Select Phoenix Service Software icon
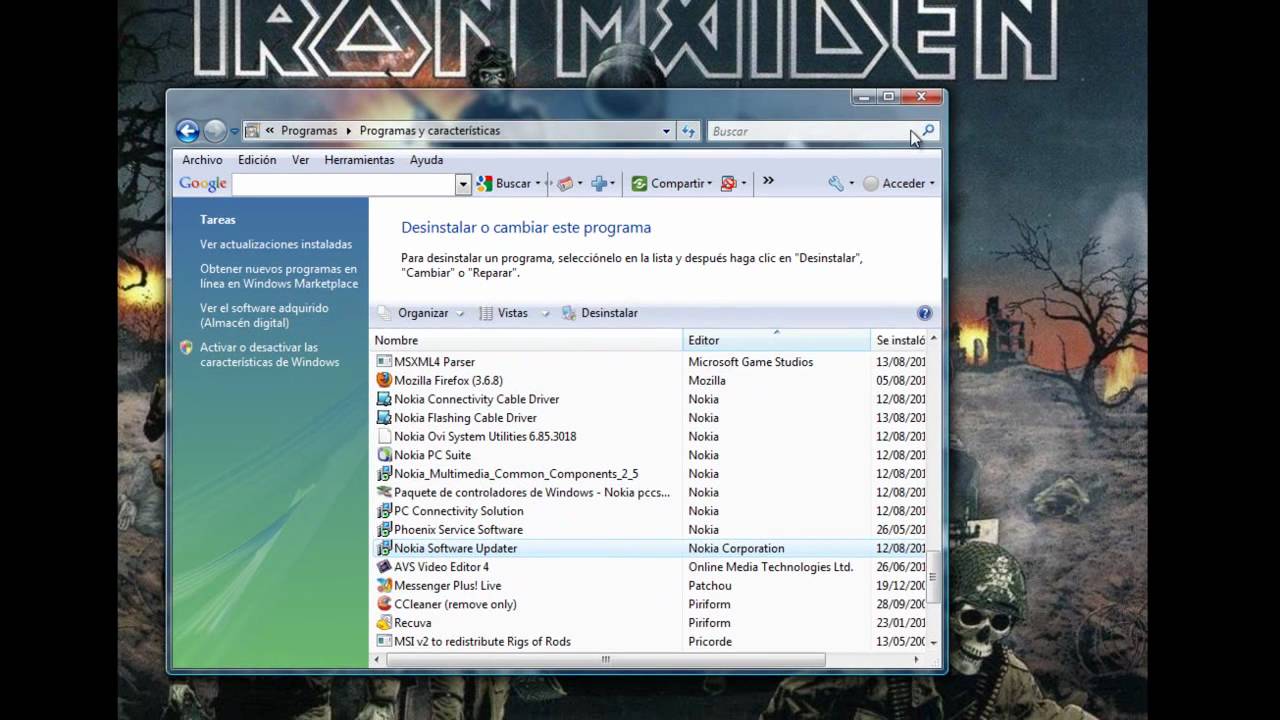This screenshot has width=1280, height=720. coord(384,530)
